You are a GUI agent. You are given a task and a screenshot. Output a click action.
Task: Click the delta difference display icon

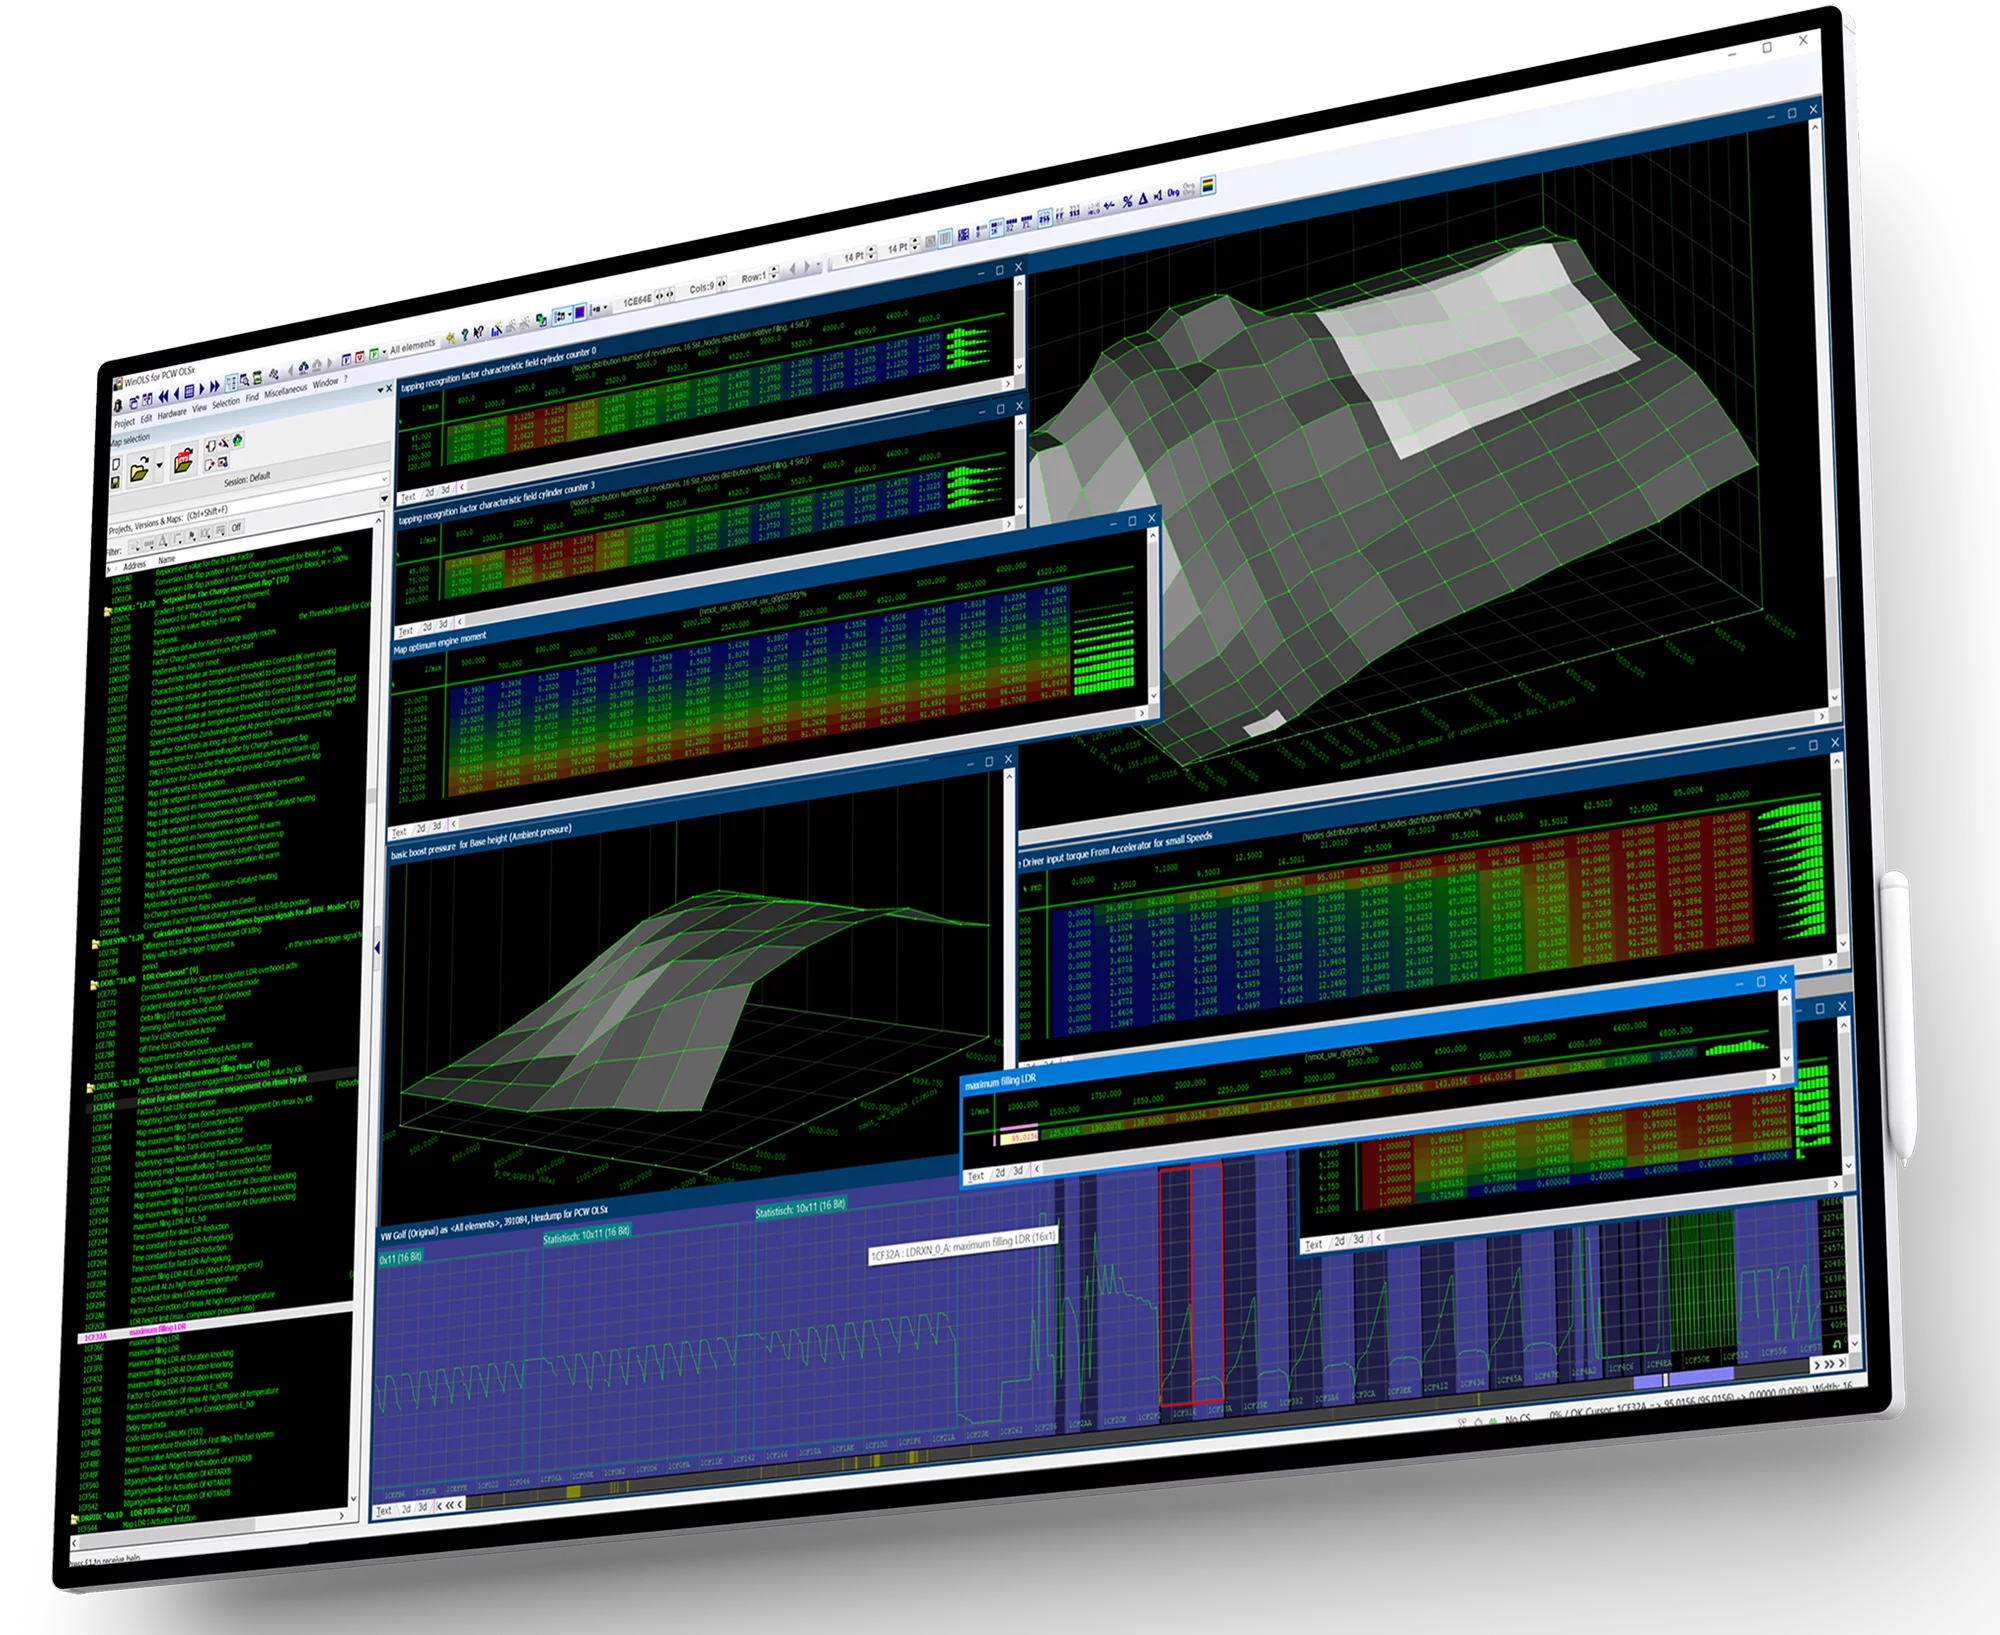1143,198
